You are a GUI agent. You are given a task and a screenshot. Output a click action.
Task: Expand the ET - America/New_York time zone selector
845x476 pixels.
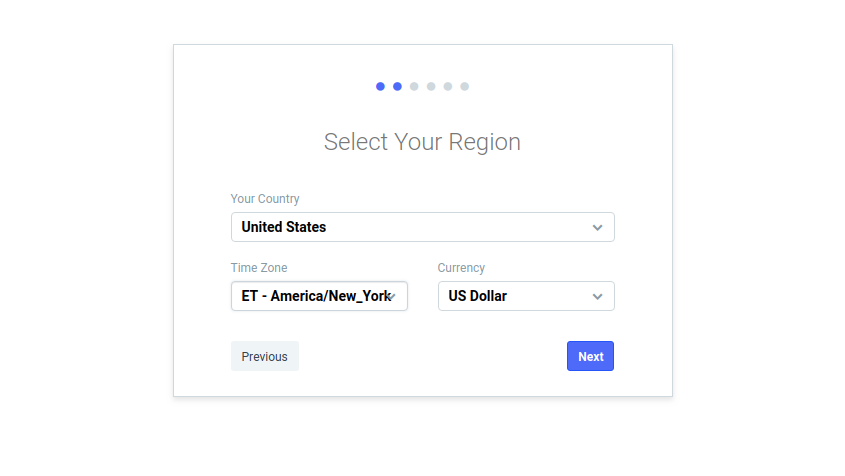click(319, 296)
